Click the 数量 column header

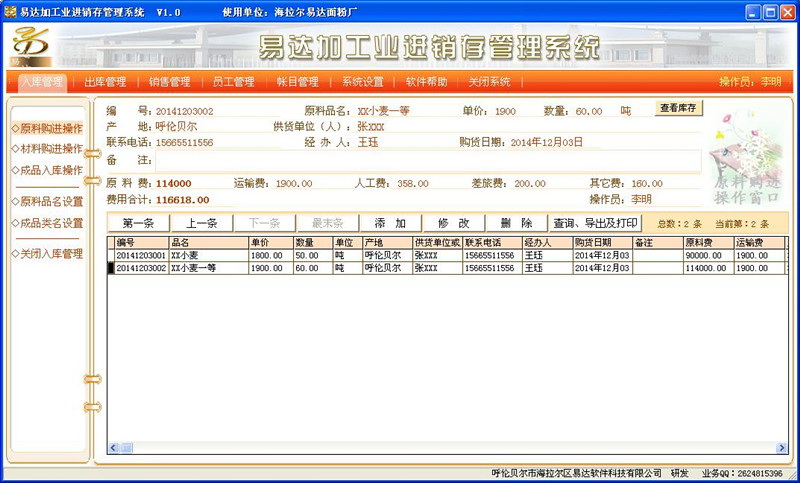click(x=313, y=243)
